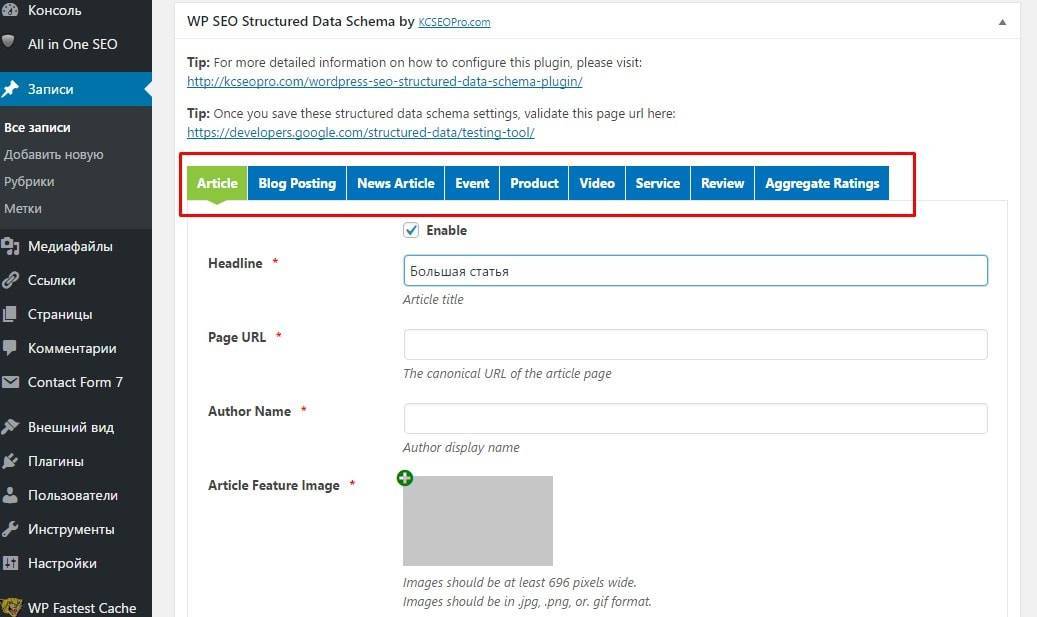Choose Добавить новую in the sidebar
Viewport: 1037px width, 617px height.
(54, 155)
